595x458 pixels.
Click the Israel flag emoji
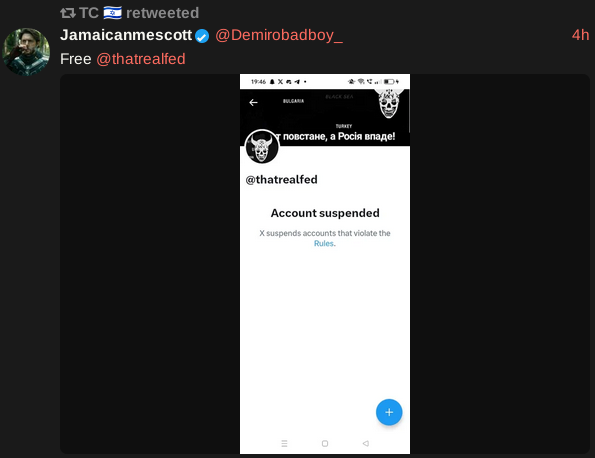click(x=113, y=13)
